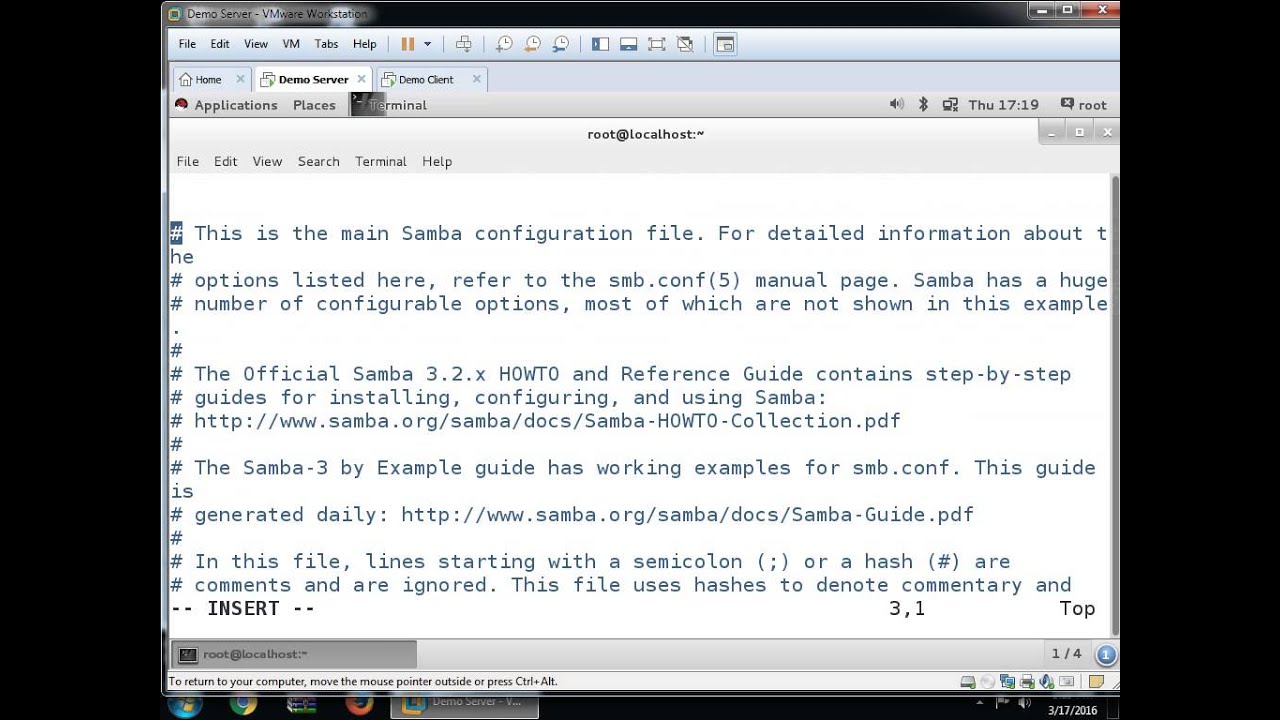This screenshot has width=1280, height=720.
Task: Close the Home tab
Action: 240,79
